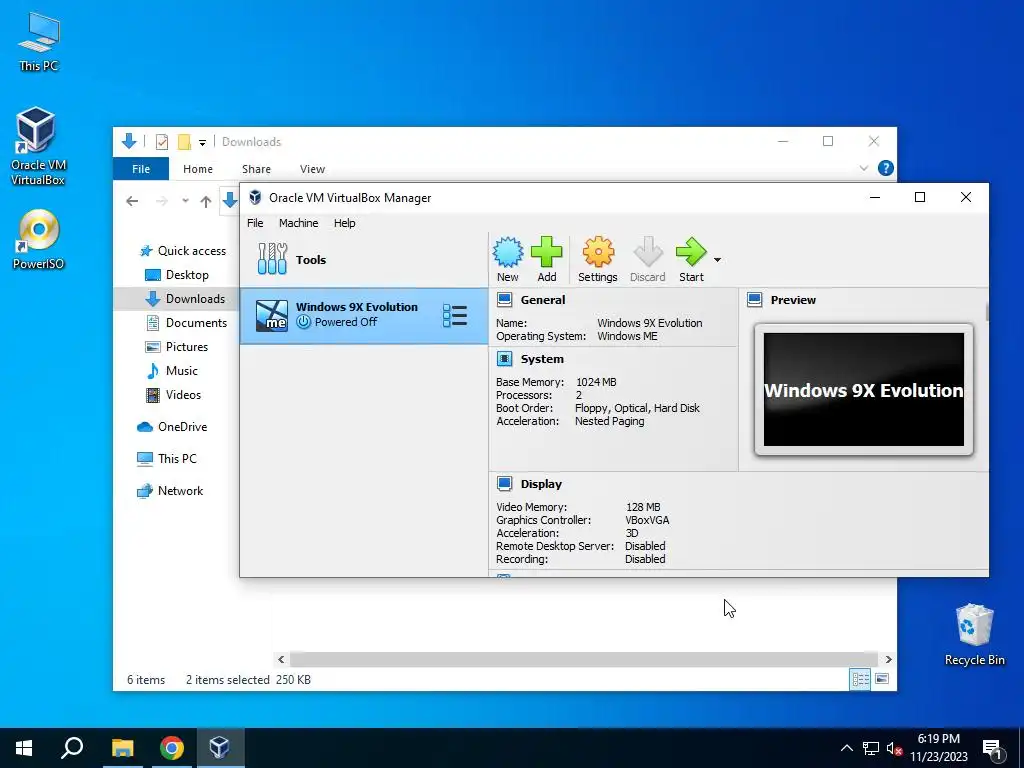This screenshot has width=1024, height=768.
Task: Select This PC desktop icon
Action: point(39,42)
